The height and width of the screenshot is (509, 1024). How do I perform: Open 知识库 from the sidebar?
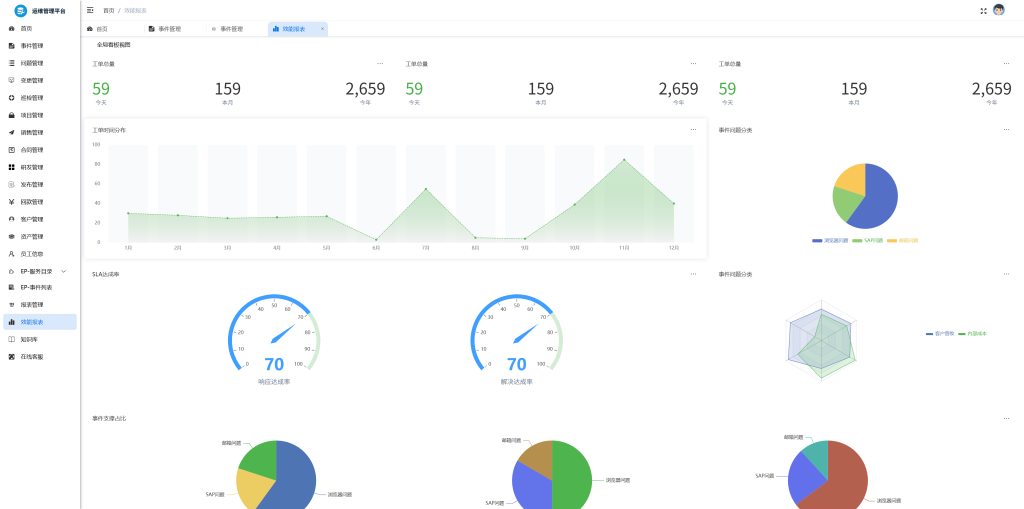[29, 339]
